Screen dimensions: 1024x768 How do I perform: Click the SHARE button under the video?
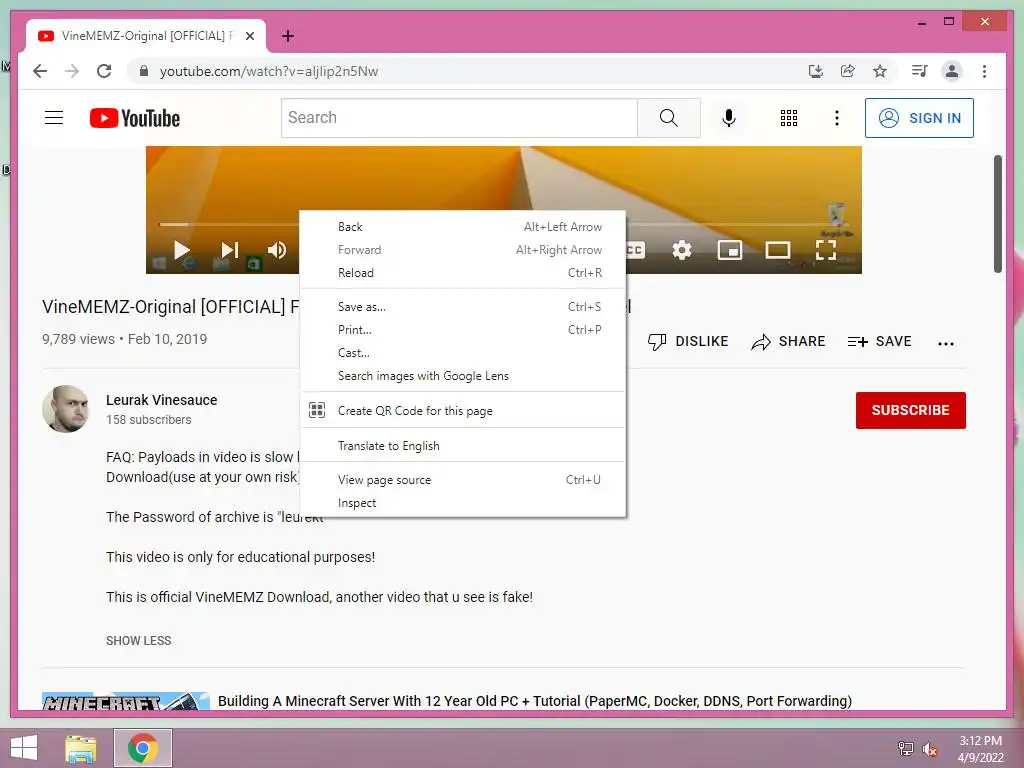point(788,342)
